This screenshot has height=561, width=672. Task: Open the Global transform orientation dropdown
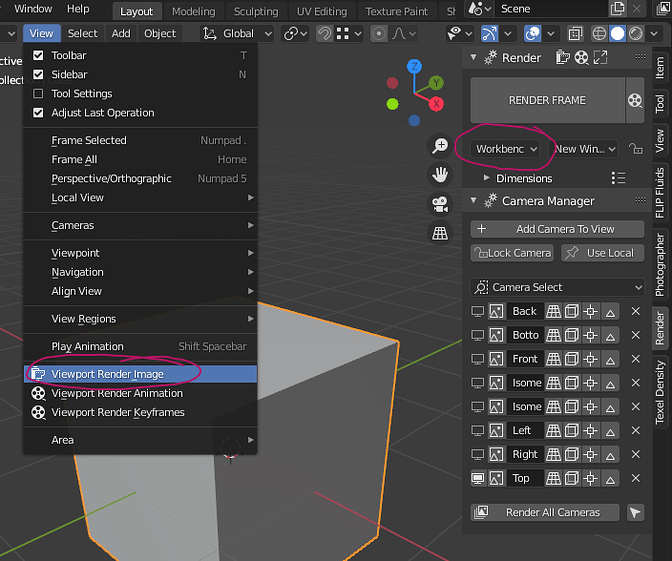[237, 33]
